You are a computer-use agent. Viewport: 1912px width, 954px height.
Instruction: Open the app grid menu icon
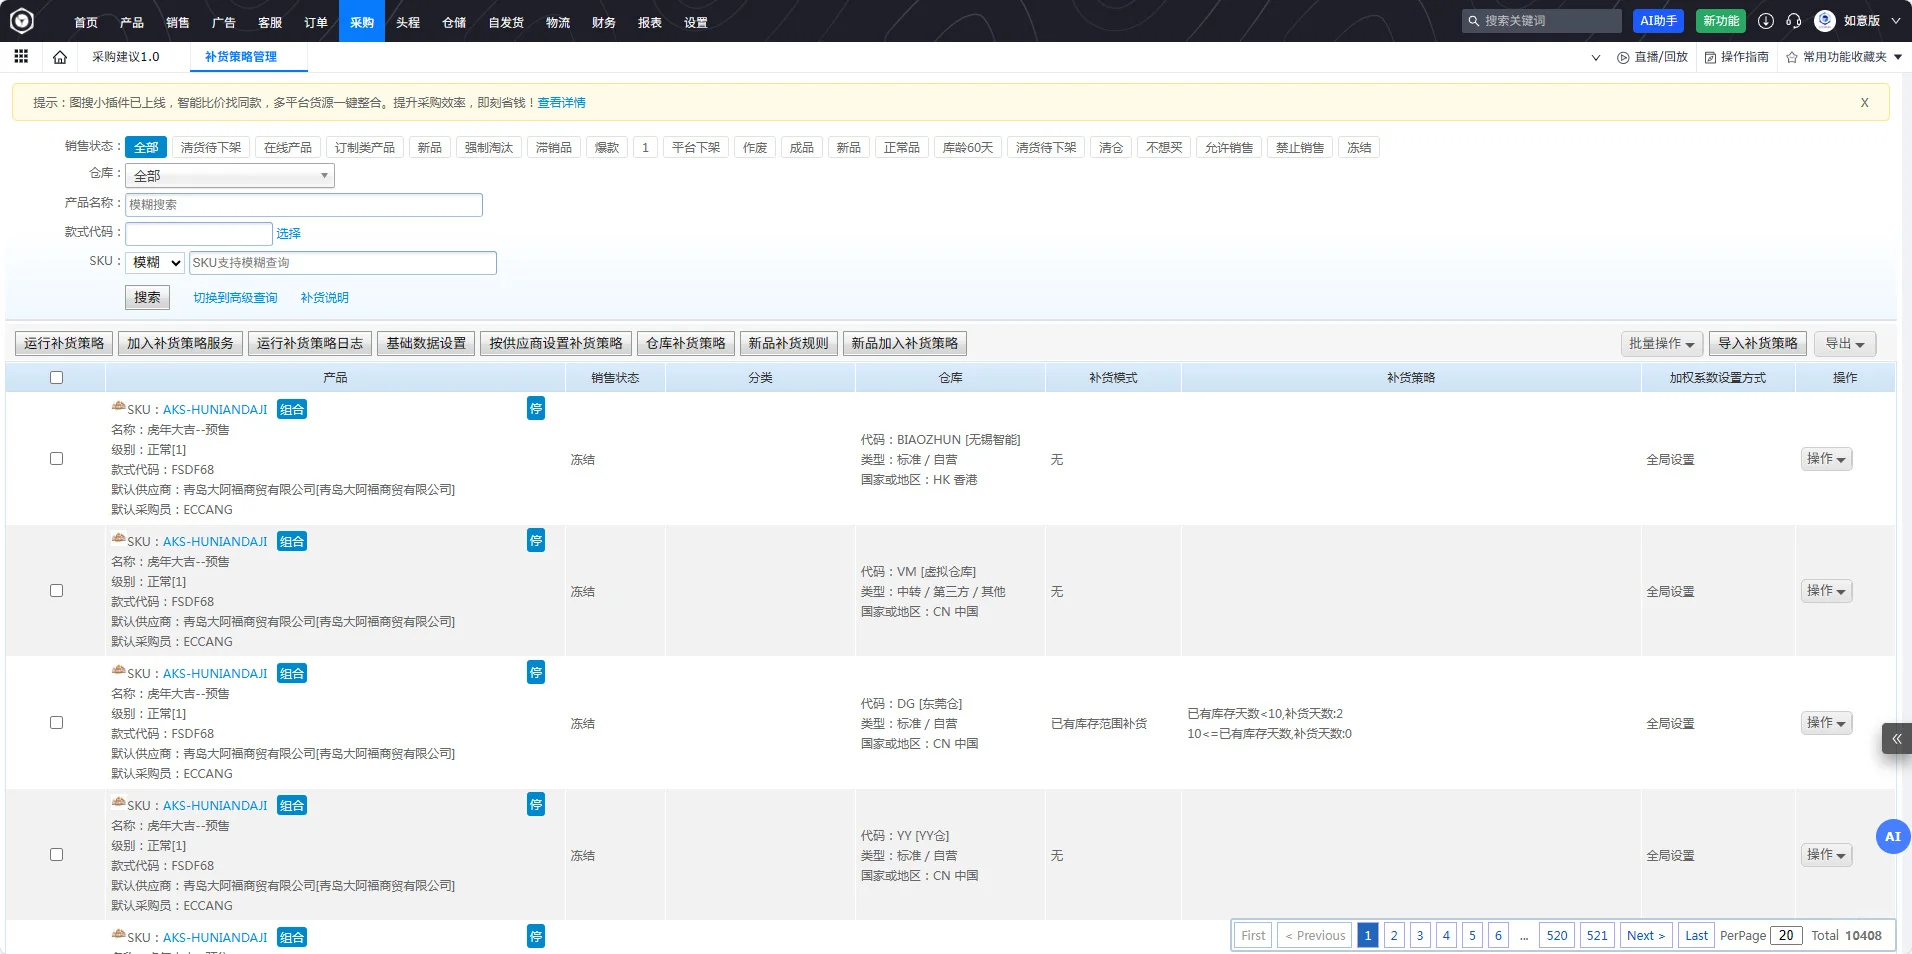point(21,57)
